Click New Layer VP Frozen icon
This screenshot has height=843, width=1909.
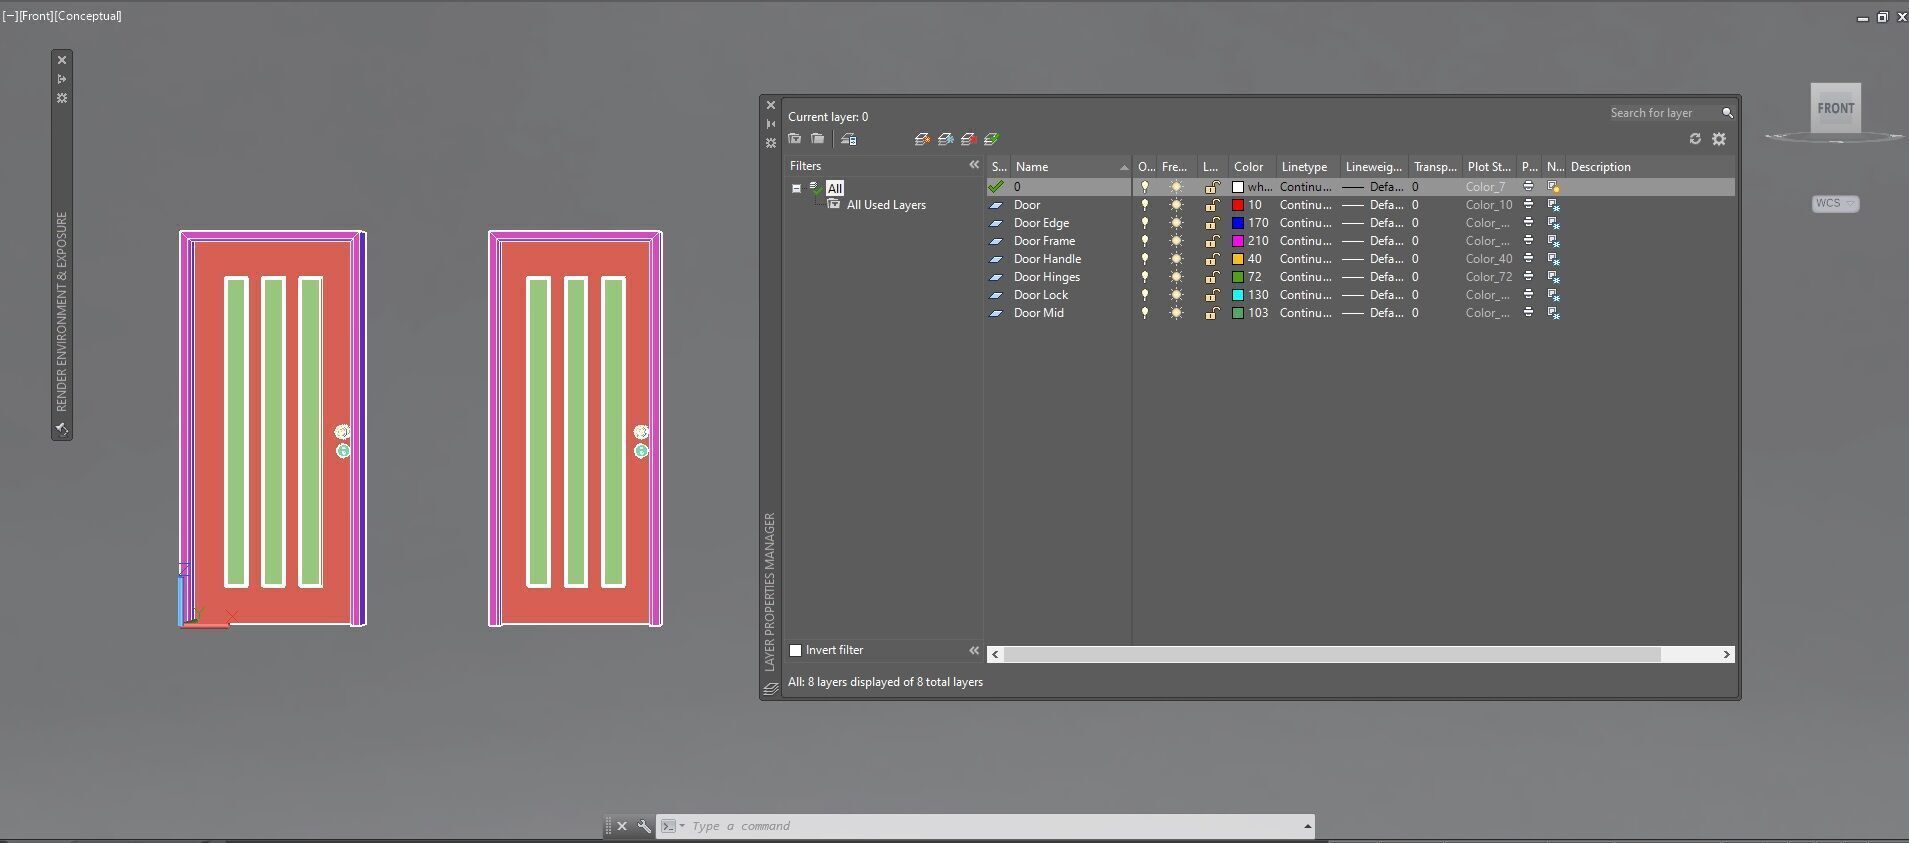945,139
